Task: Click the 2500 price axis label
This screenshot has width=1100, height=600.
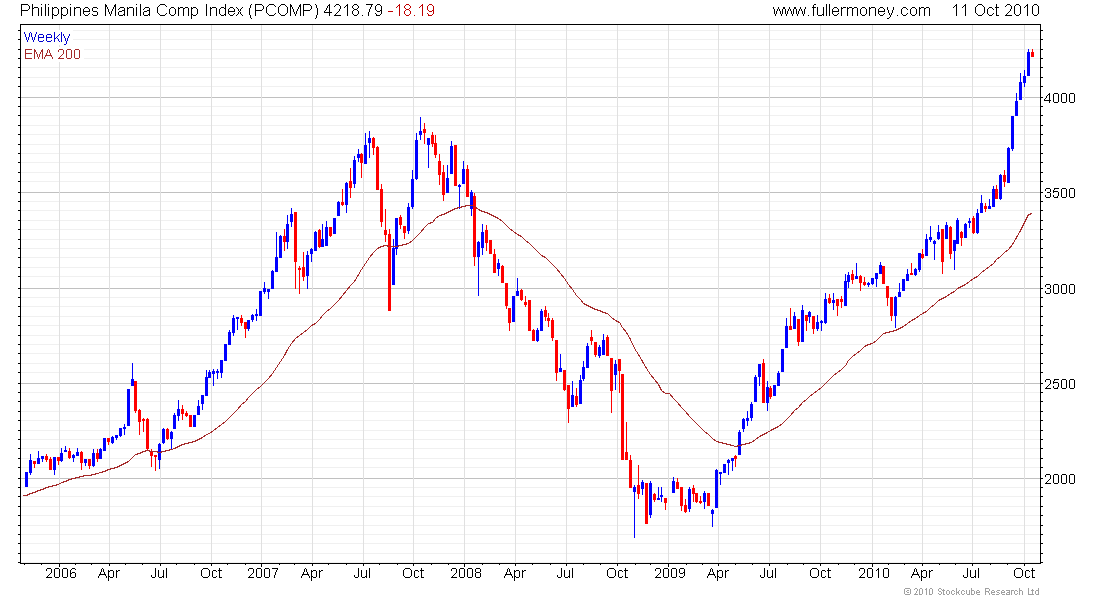Action: click(x=1059, y=384)
